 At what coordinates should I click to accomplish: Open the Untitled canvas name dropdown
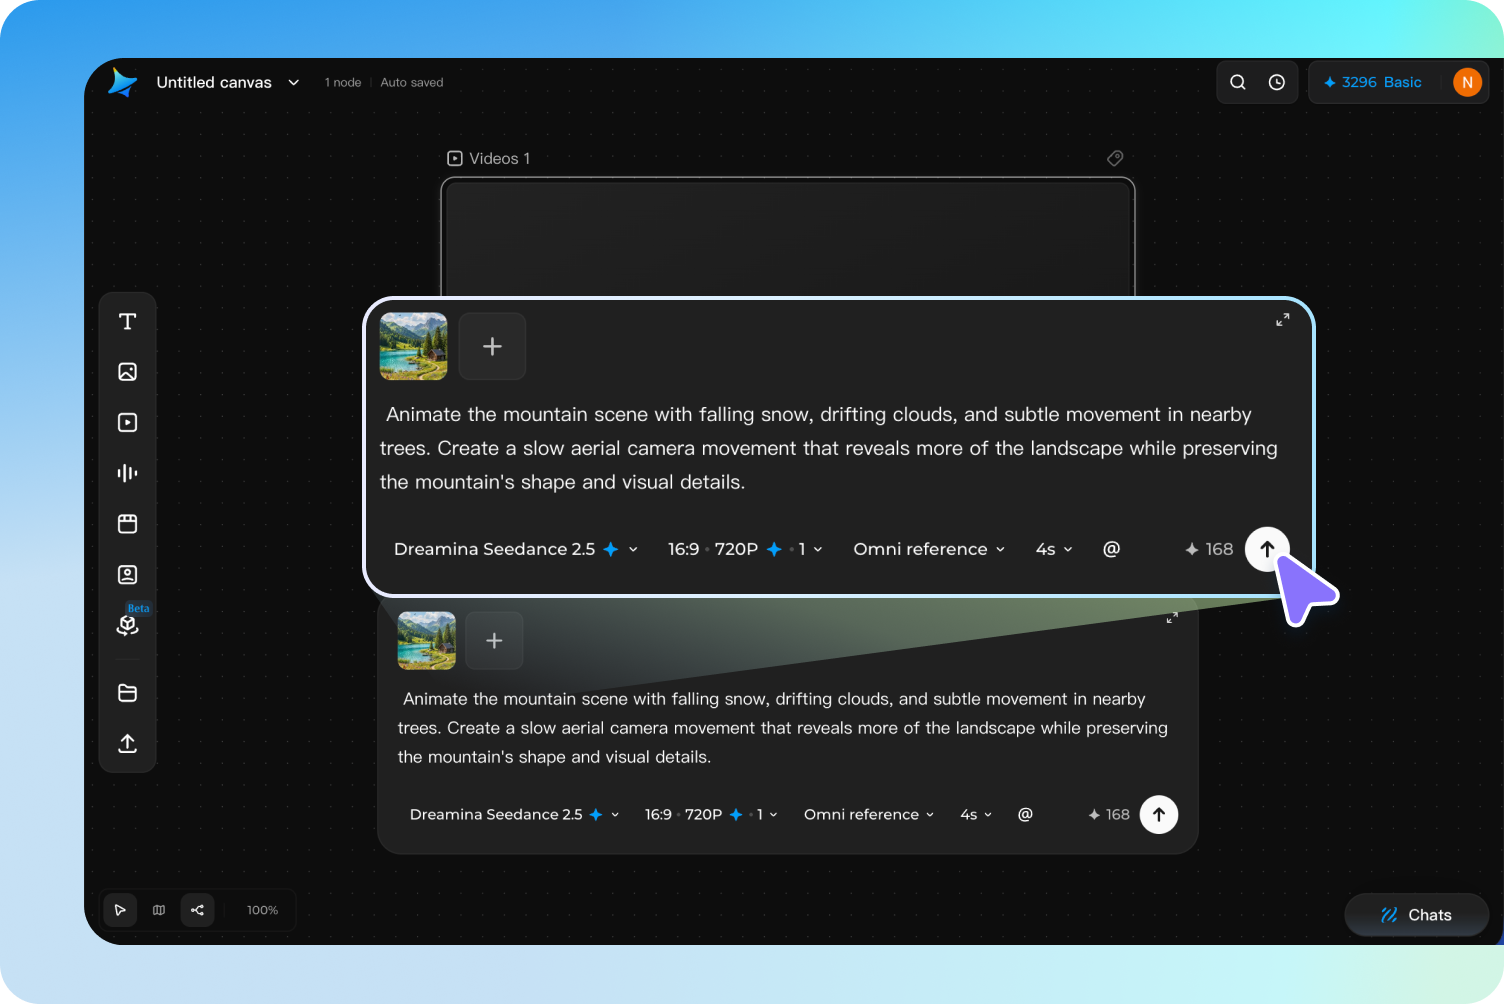coord(228,82)
